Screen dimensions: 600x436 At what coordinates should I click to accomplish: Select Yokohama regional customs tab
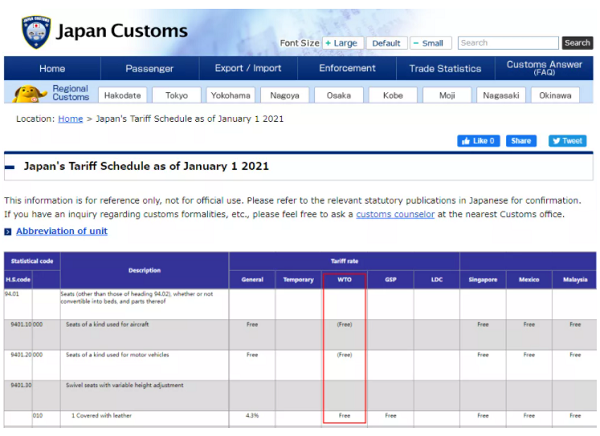coord(231,95)
